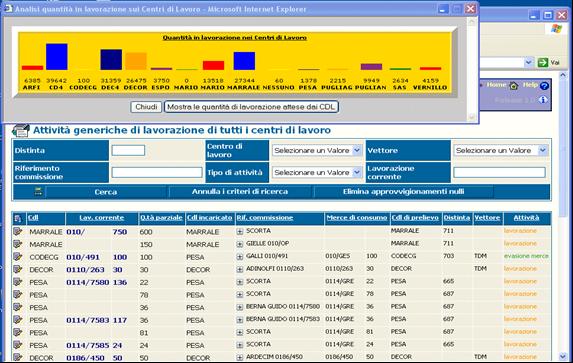The width and height of the screenshot is (573, 363).
Task: Click the popup scrollbar up arrow
Action: point(471,22)
